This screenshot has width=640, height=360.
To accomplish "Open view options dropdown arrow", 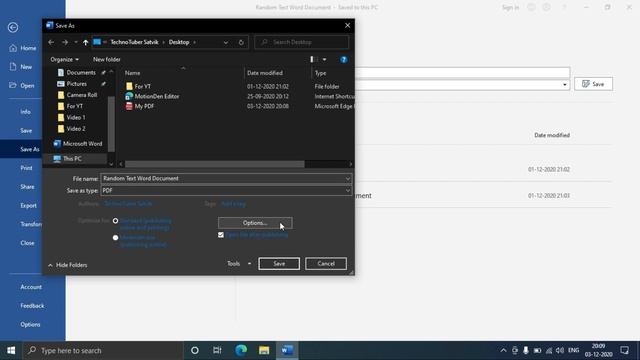I will 324,60.
